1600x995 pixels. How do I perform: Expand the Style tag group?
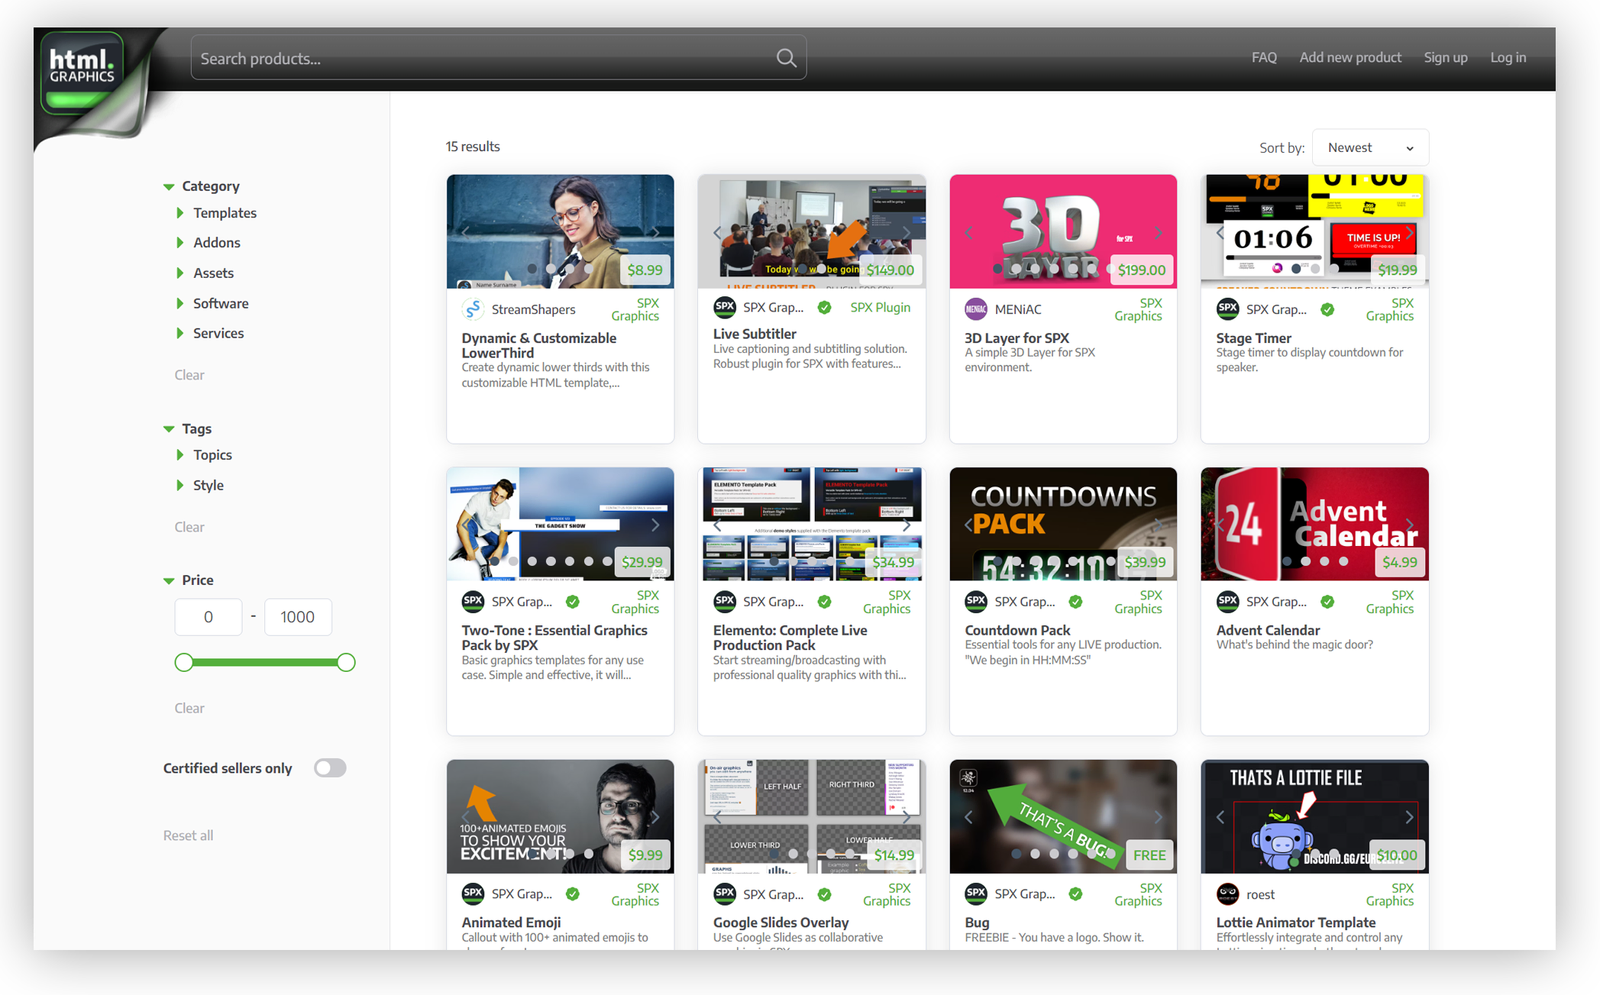coord(200,485)
